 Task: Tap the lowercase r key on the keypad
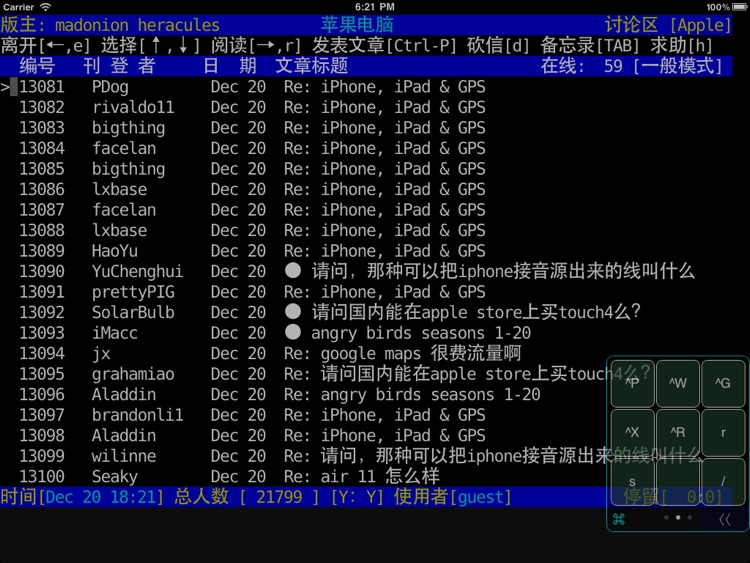(x=723, y=432)
